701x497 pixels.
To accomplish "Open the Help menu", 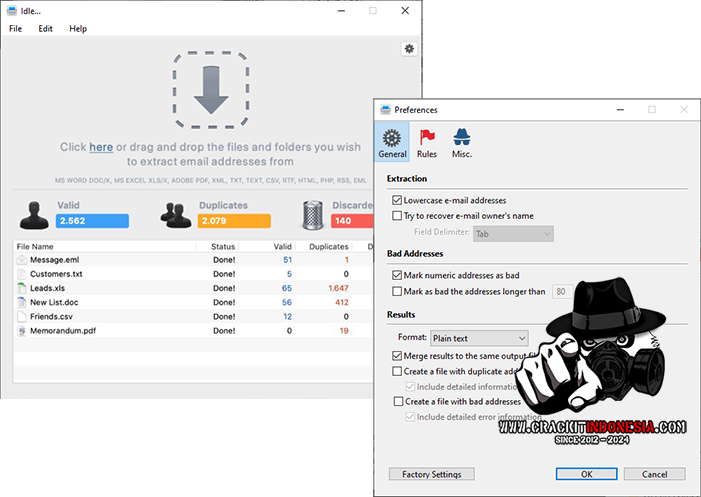I will [78, 29].
